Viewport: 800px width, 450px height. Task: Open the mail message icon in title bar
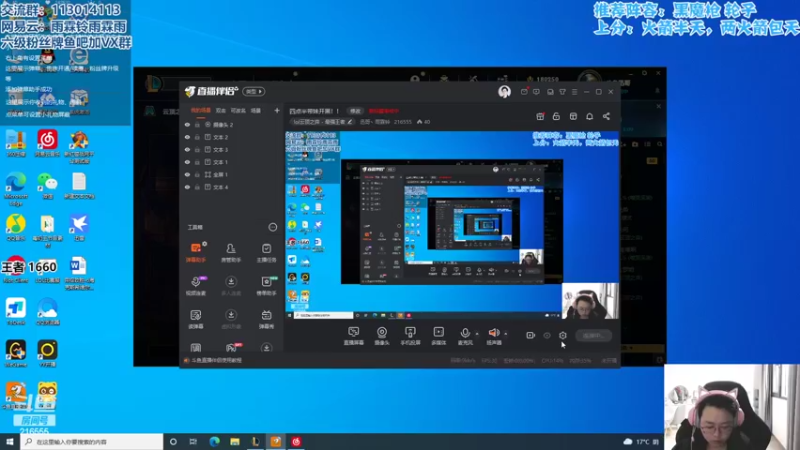point(524,92)
